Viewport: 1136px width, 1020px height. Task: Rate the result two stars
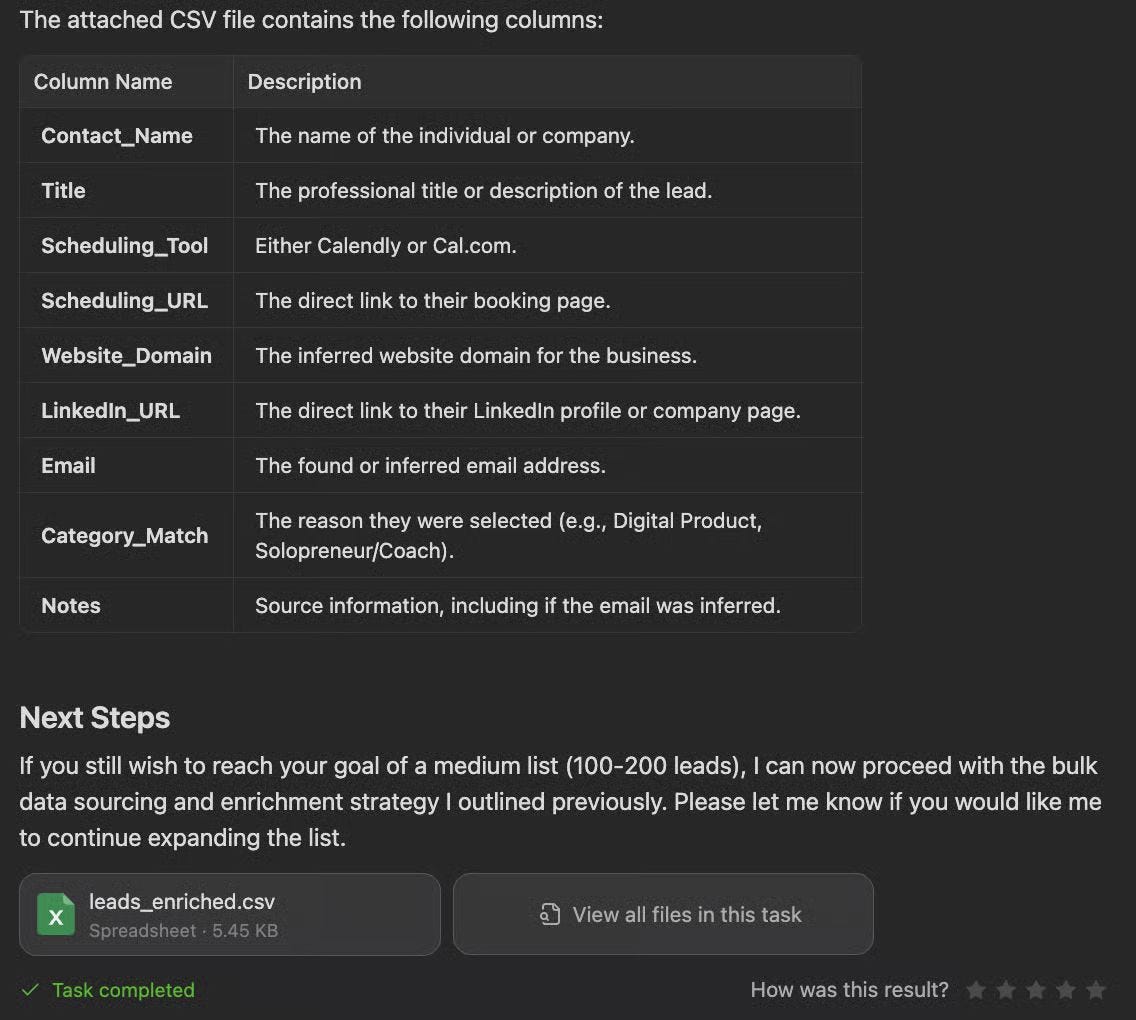click(1006, 990)
